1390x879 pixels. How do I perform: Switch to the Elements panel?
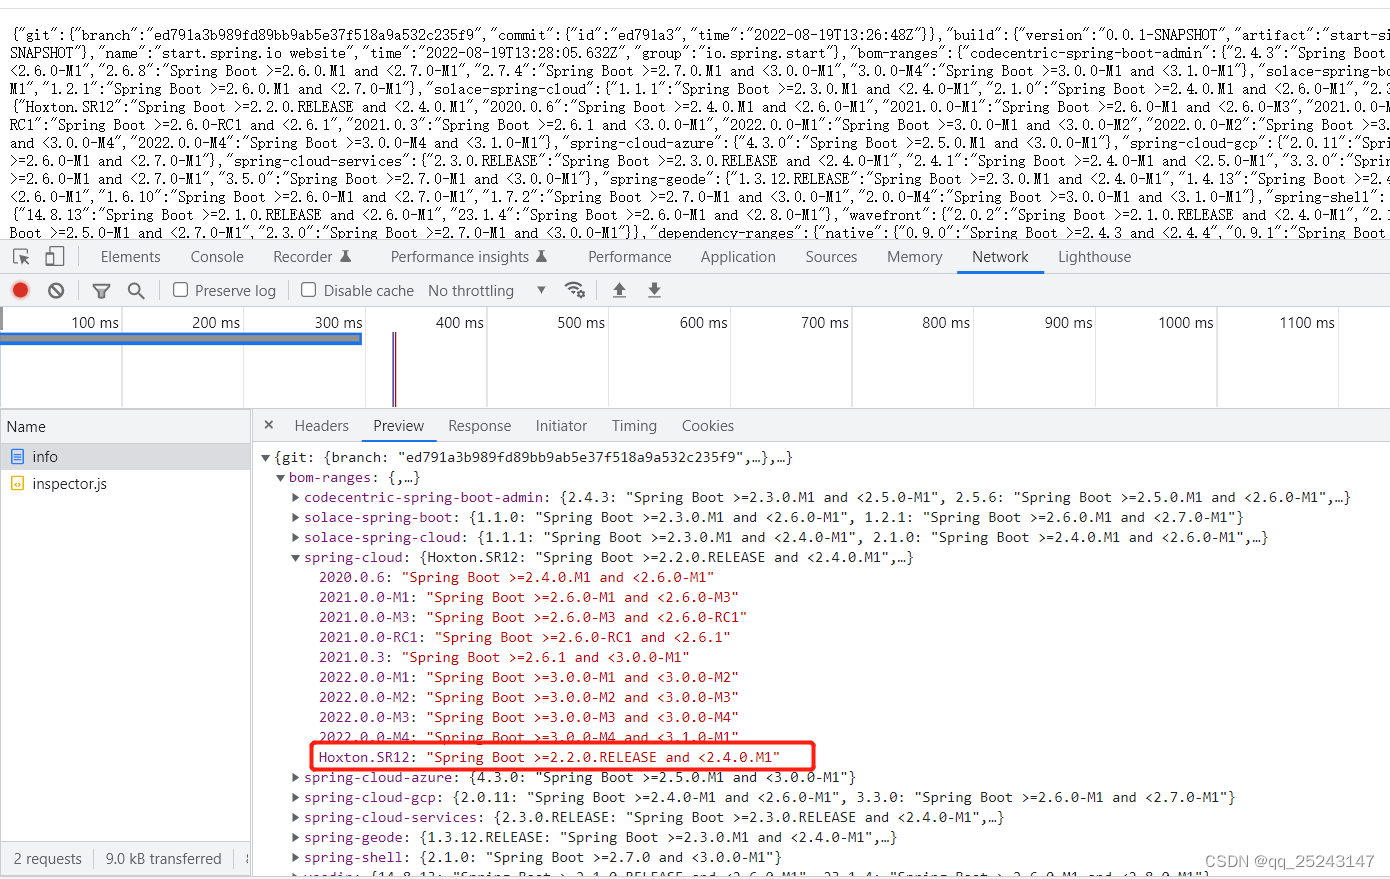(x=130, y=257)
